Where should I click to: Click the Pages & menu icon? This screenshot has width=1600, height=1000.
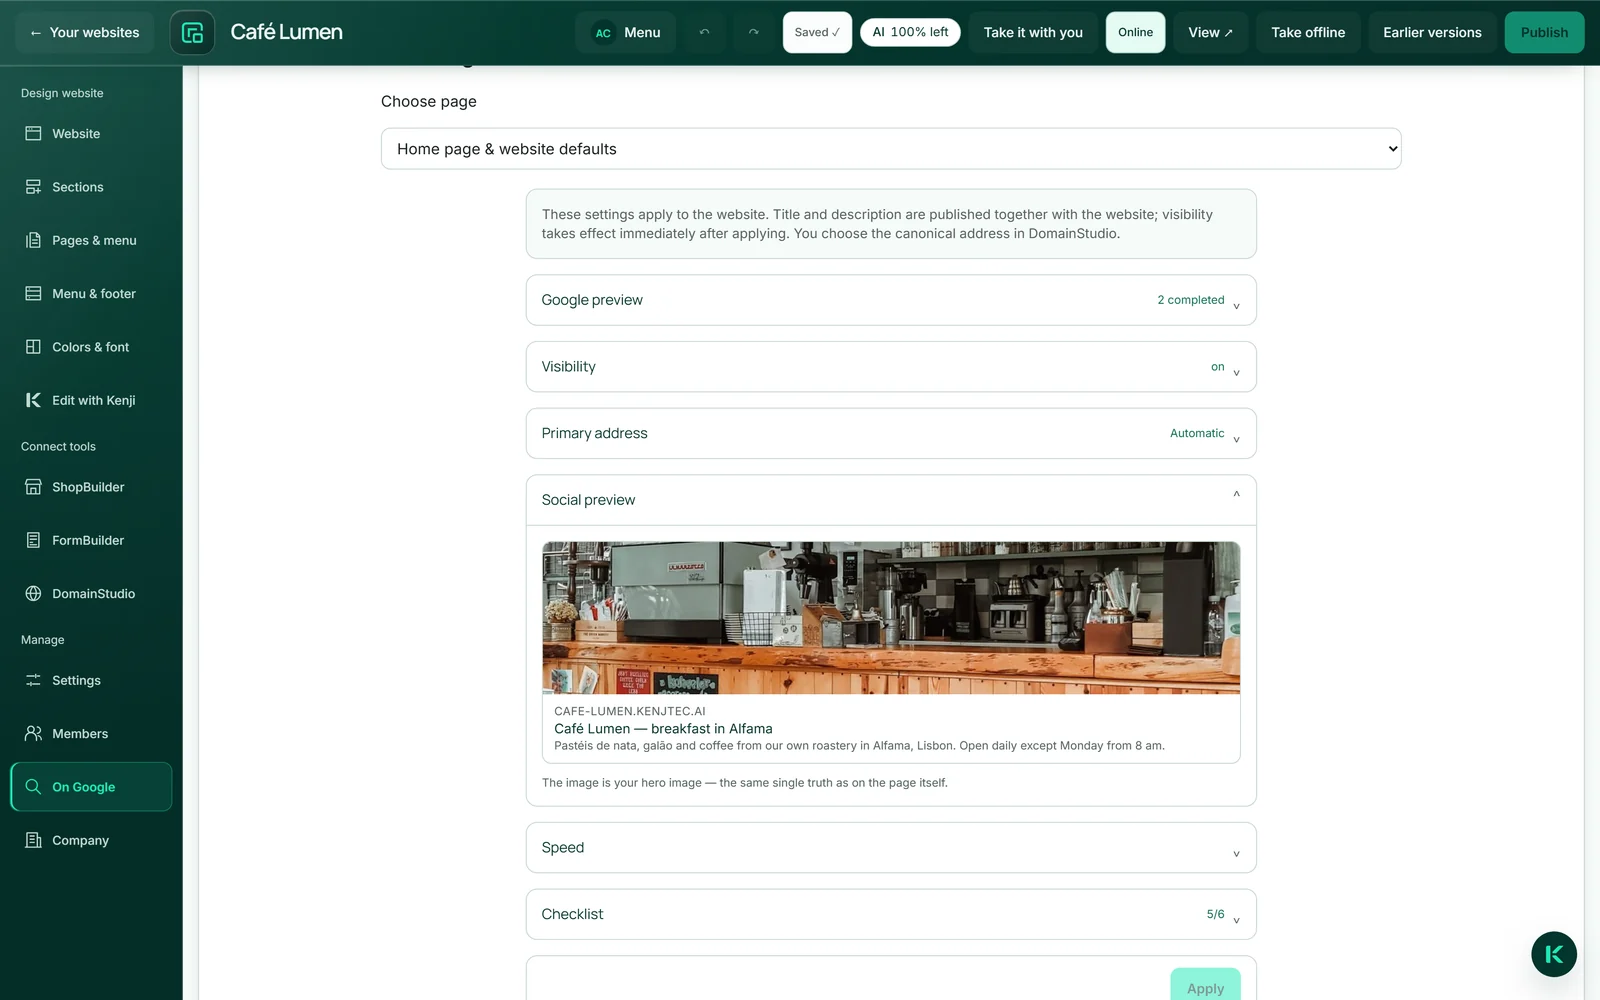(x=33, y=240)
